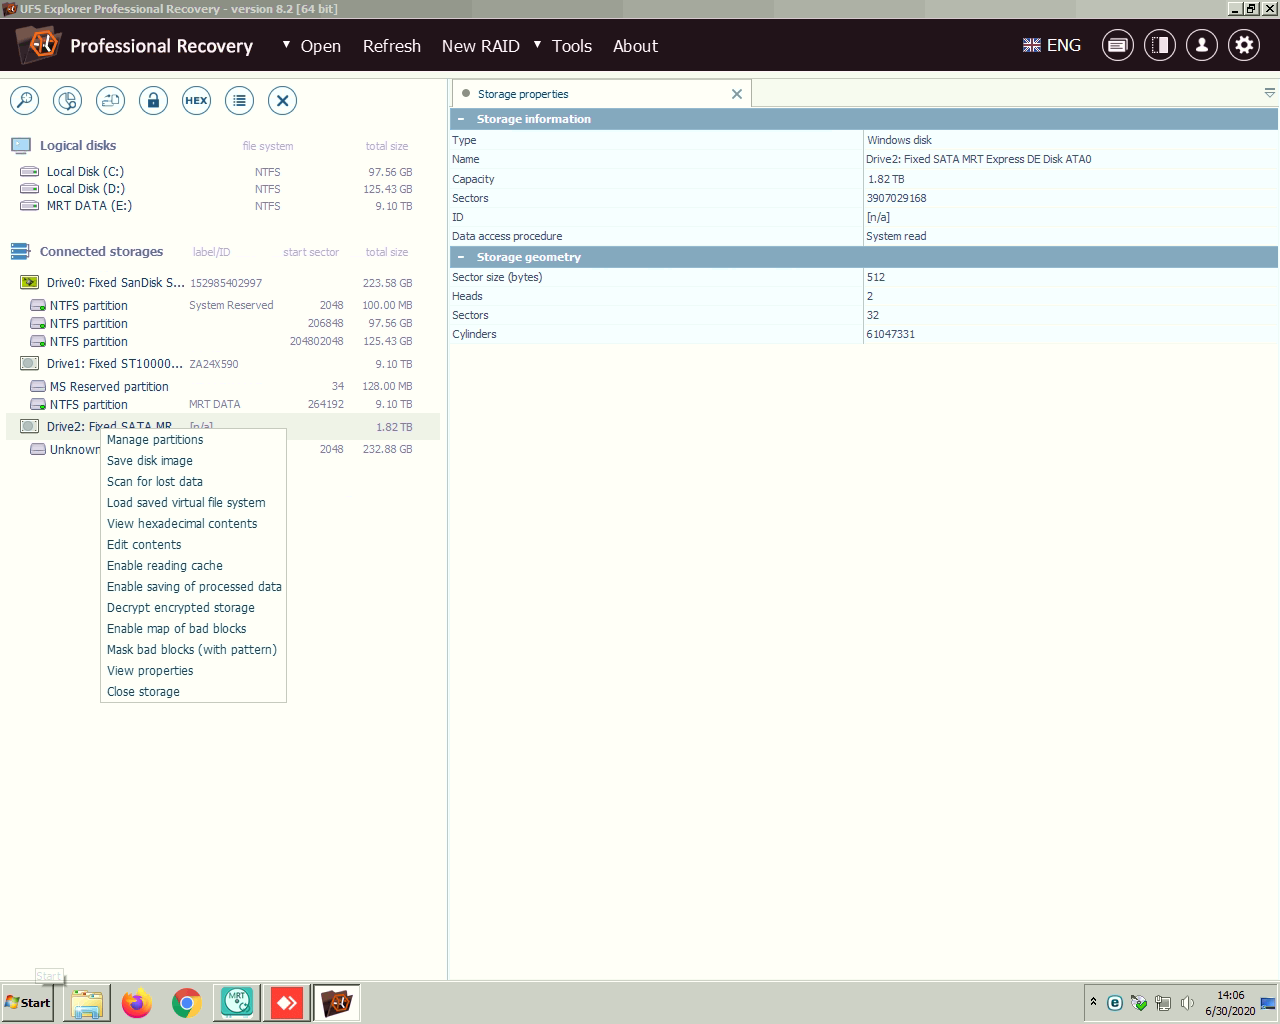The width and height of the screenshot is (1280, 1024).
Task: Collapse the Storage geometry section
Action: pyautogui.click(x=461, y=257)
